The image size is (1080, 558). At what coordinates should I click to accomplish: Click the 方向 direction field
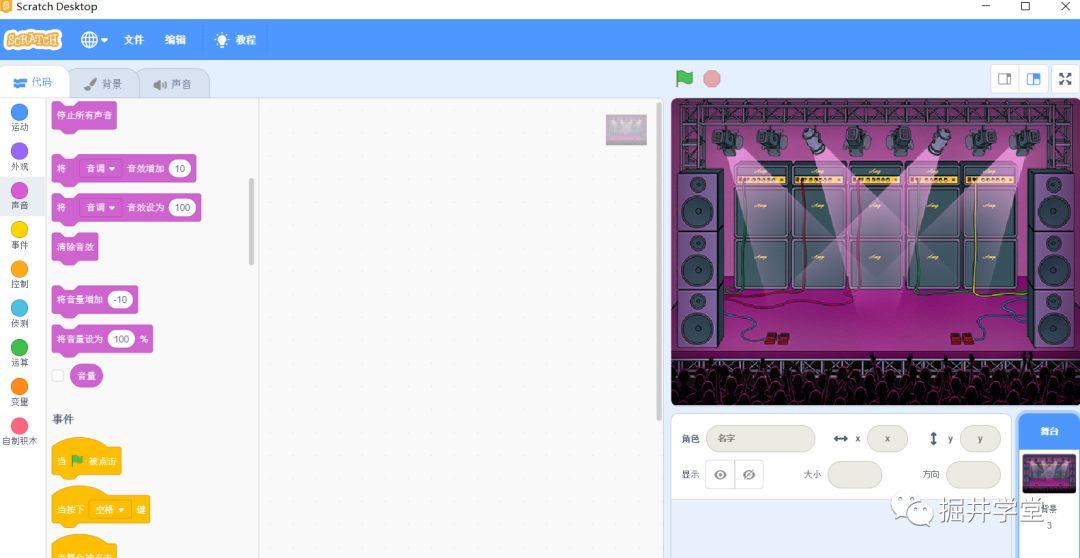pyautogui.click(x=973, y=475)
